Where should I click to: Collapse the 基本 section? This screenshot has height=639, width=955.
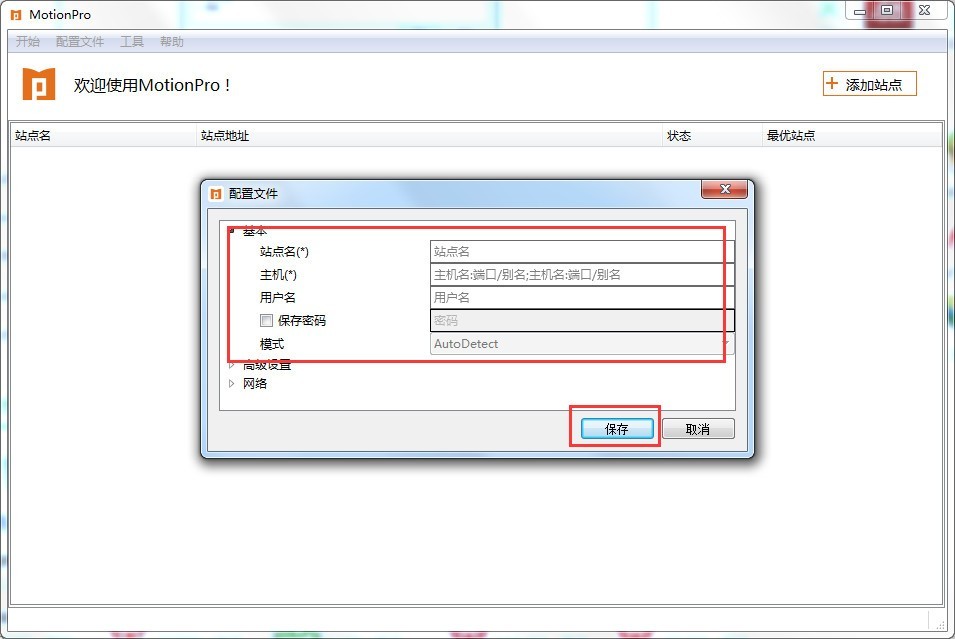click(232, 229)
